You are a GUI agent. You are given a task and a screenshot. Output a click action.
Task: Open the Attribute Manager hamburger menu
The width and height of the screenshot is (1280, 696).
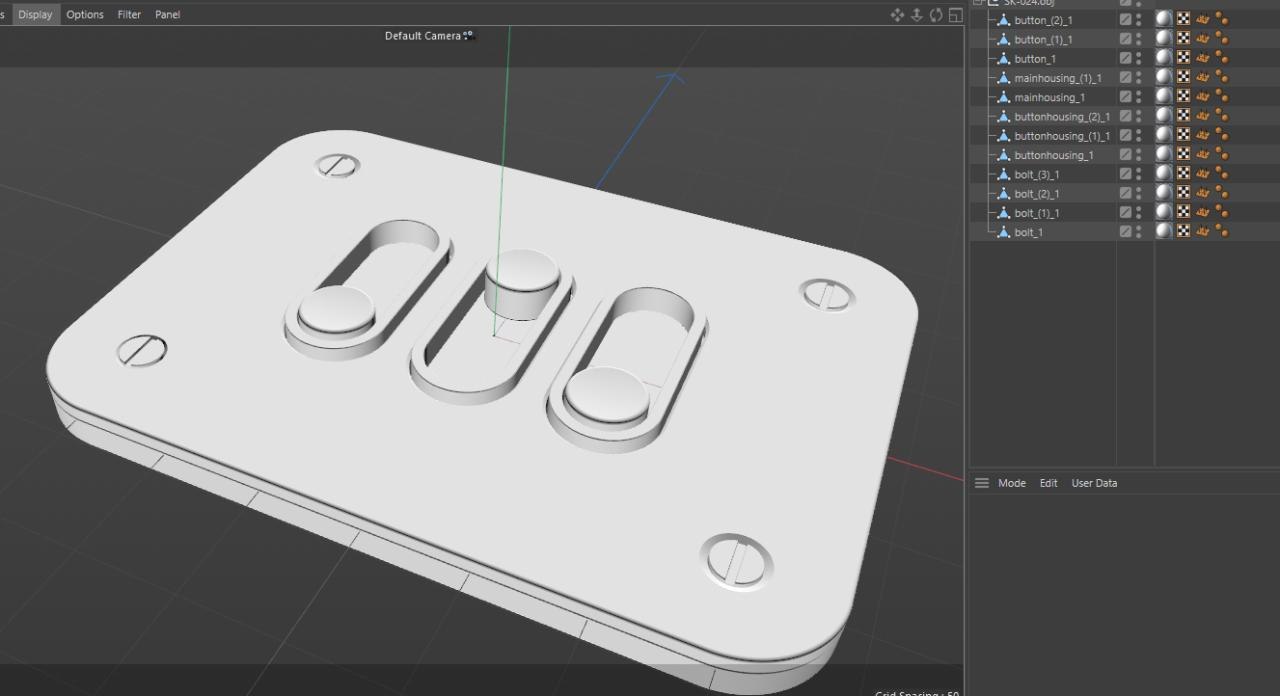pos(982,483)
